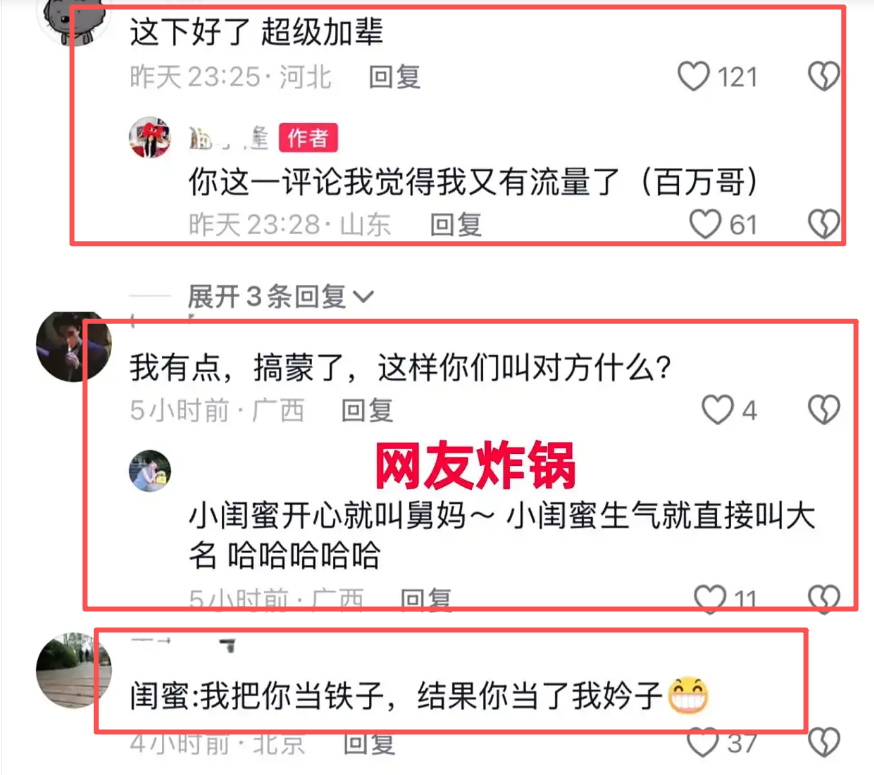Like the Guangxi comment with 4 likes
The width and height of the screenshot is (874, 775).
click(717, 410)
